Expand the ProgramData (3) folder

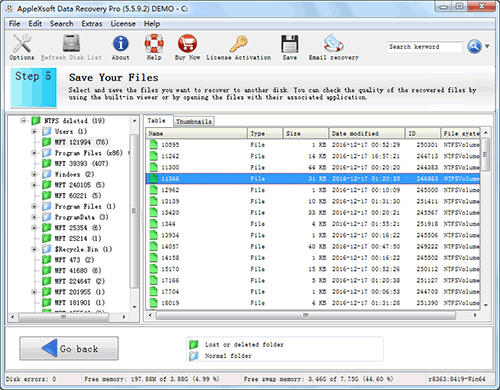34,217
